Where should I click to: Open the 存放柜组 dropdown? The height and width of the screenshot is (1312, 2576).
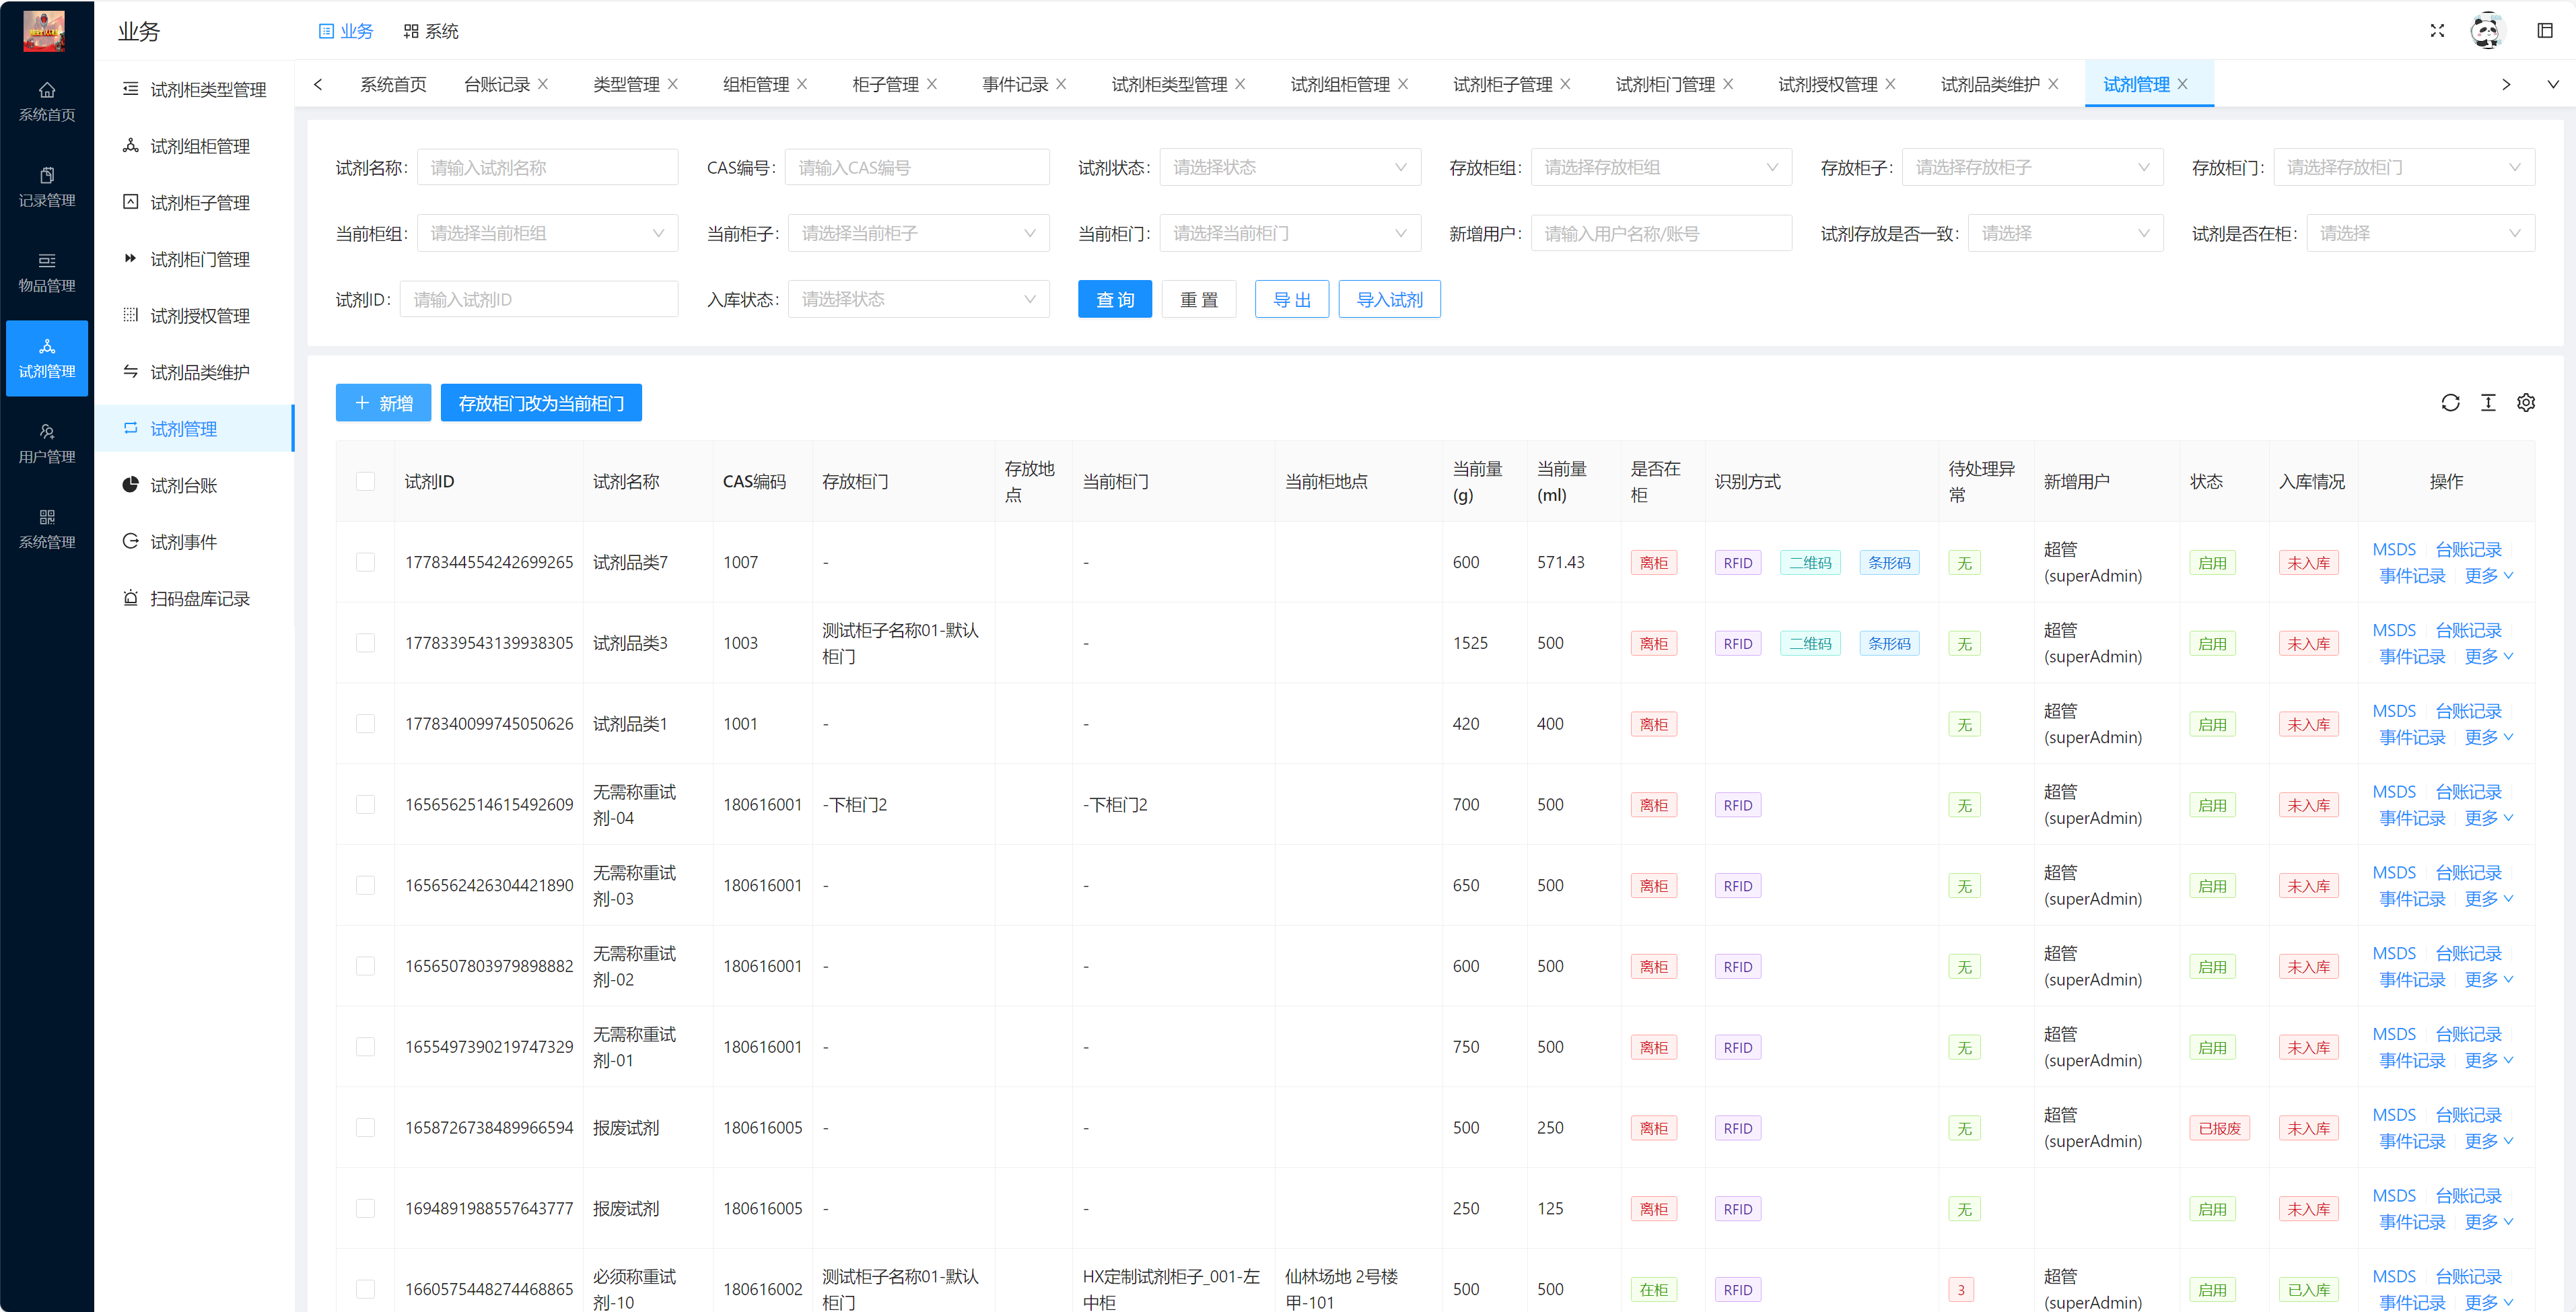tap(1661, 167)
